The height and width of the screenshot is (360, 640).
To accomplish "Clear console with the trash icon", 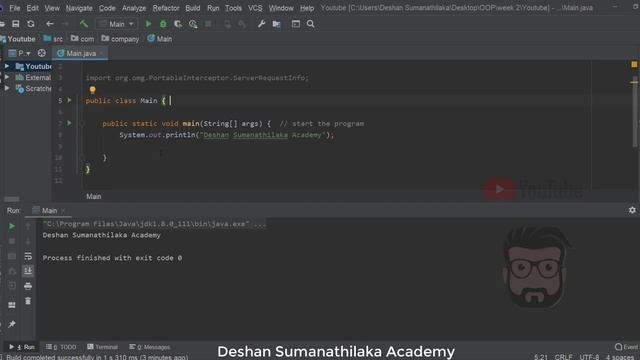I will 28,301.
